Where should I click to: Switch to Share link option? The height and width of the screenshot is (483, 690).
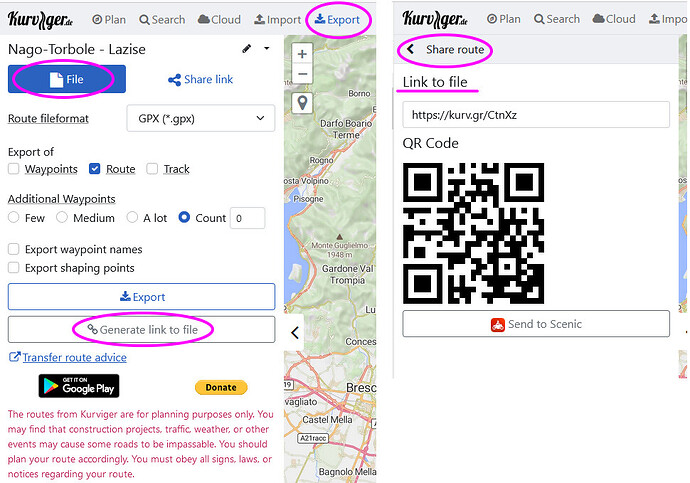200,80
